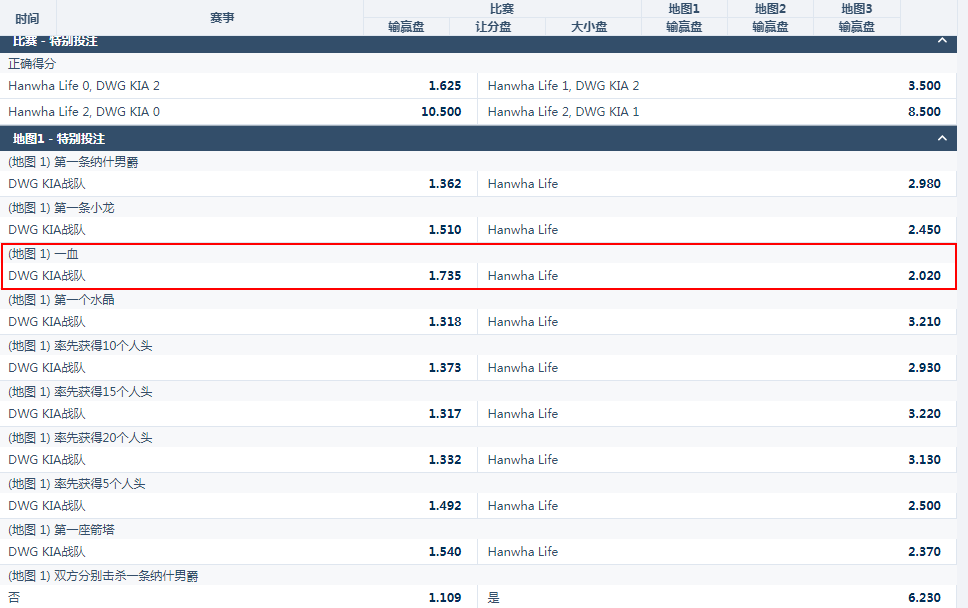968x608 pixels.
Task: Collapse the 地图1 - 特别投注 section chevron
Action: coord(941,138)
